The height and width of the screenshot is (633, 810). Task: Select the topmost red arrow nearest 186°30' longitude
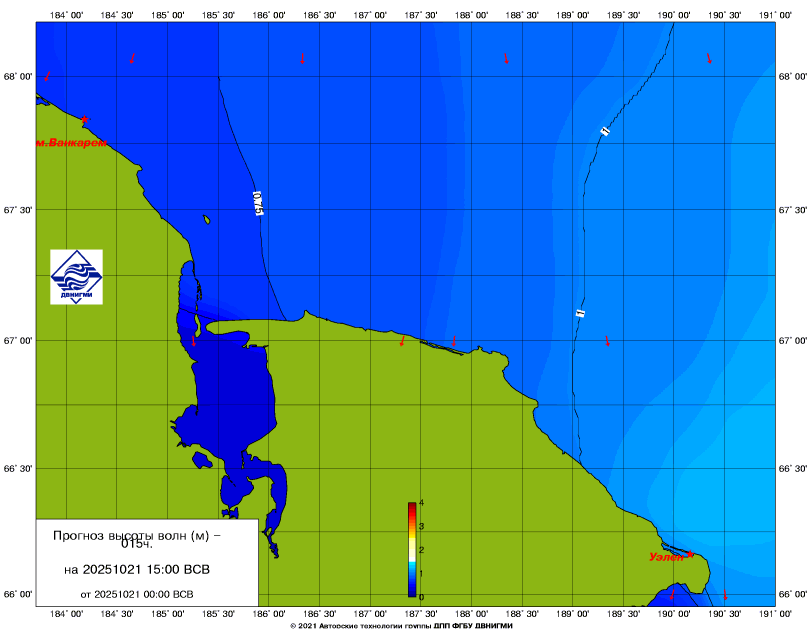pos(302,58)
